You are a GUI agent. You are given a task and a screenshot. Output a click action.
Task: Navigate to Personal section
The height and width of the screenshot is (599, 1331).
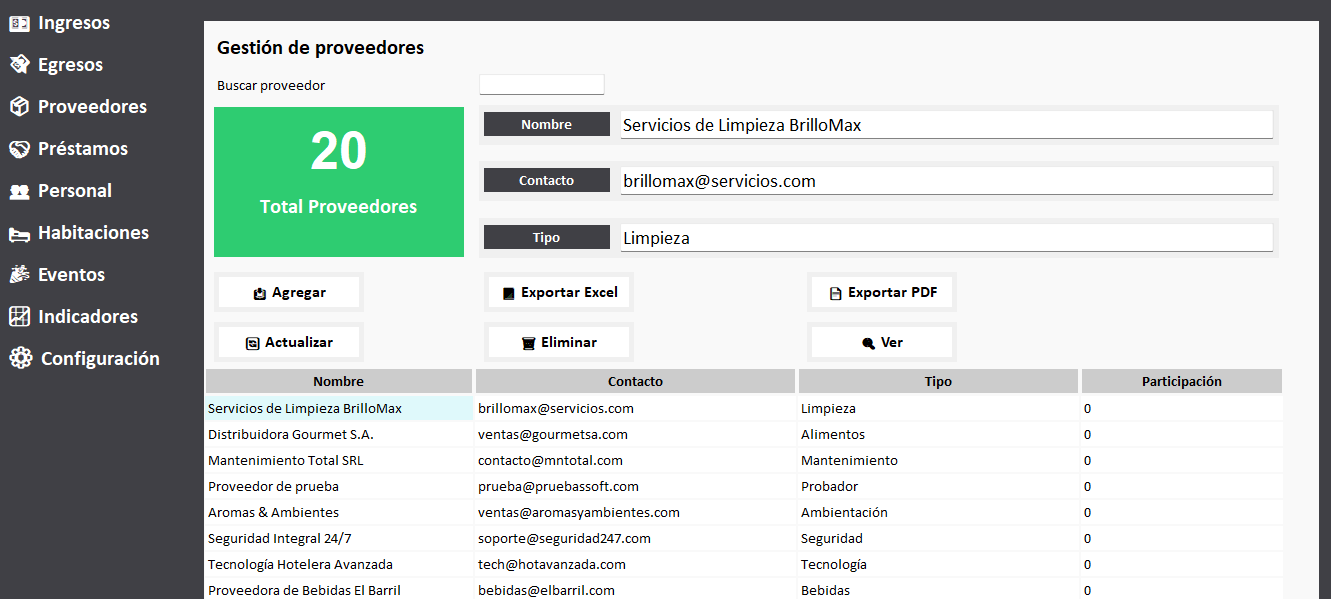click(x=75, y=191)
